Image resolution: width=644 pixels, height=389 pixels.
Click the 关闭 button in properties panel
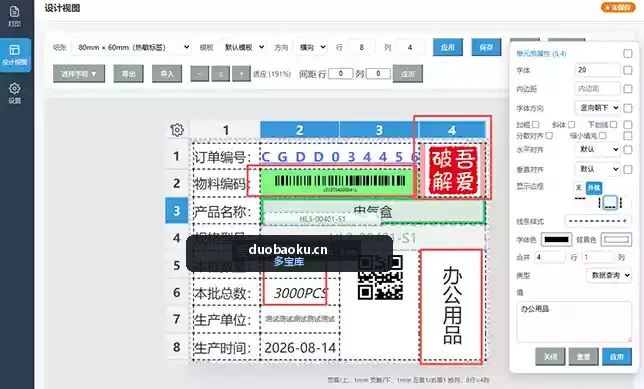tap(550, 357)
